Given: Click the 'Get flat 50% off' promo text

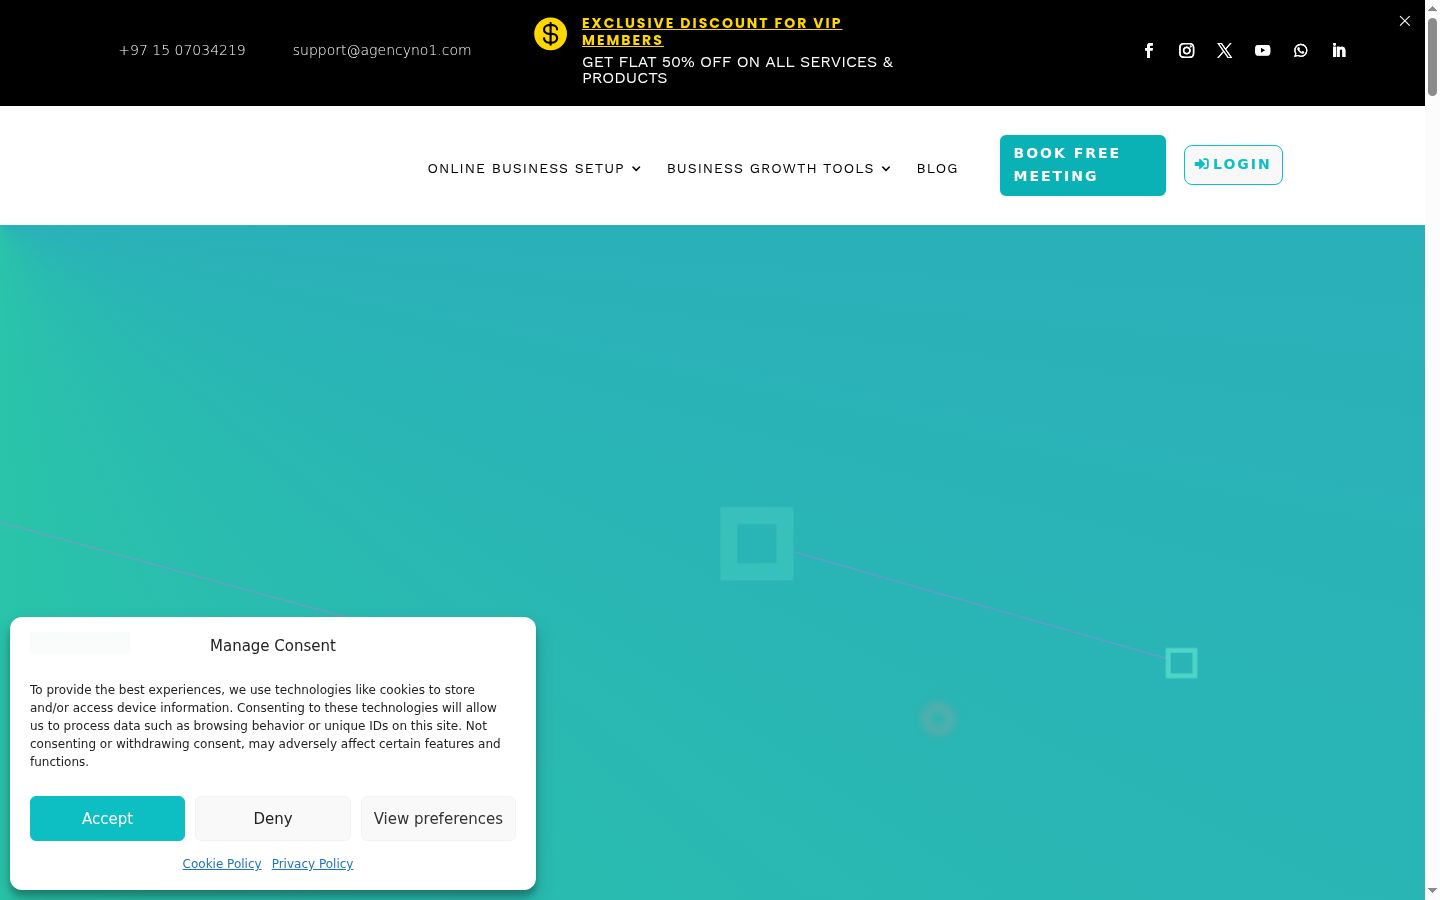Looking at the screenshot, I should (x=738, y=70).
